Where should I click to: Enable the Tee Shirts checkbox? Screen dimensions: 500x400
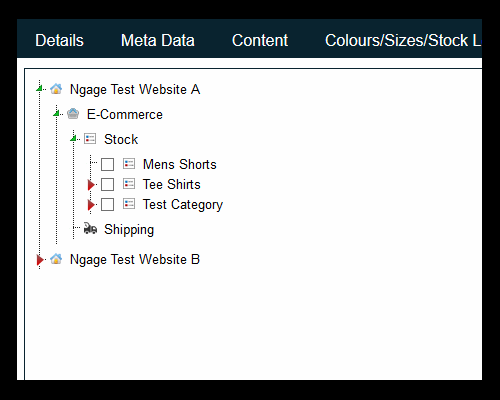pyautogui.click(x=107, y=184)
